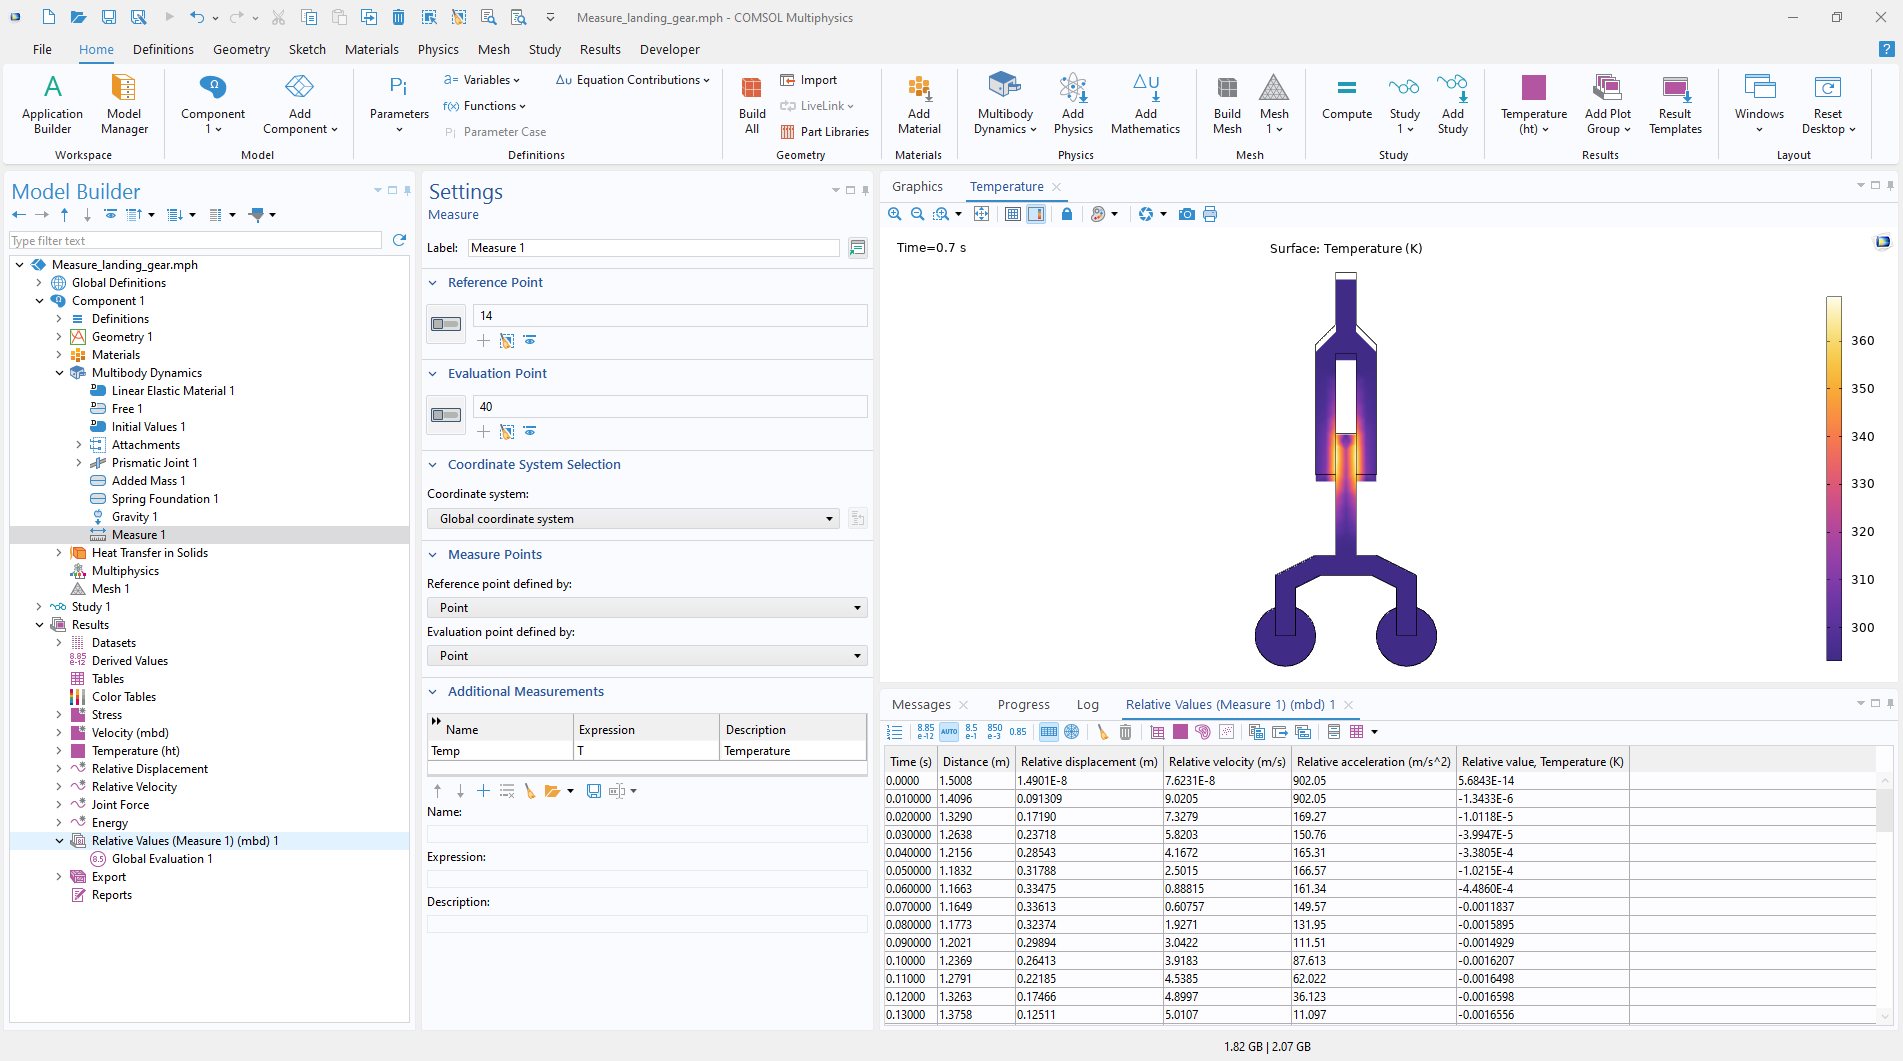Open the Help question mark icon
The image size is (1903, 1061).
(1886, 49)
